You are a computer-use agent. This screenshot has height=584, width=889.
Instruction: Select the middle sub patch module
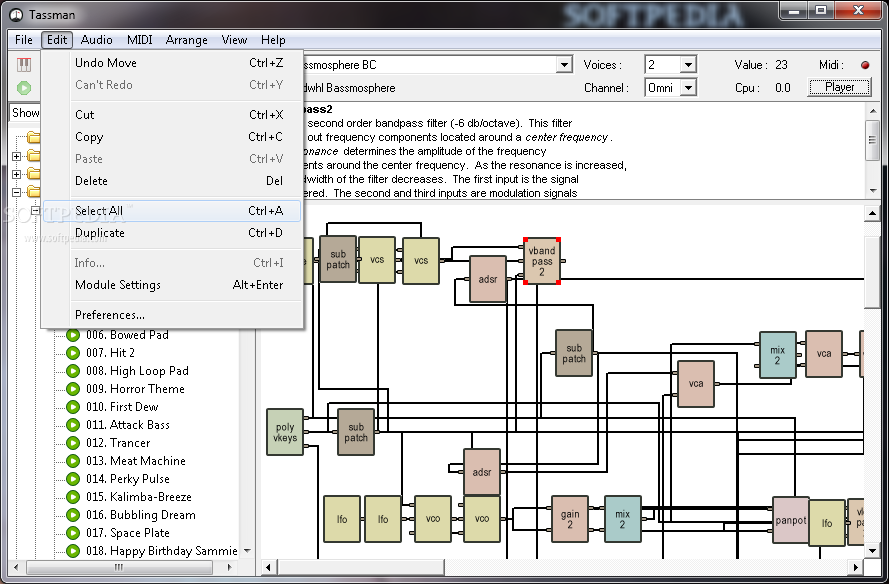574,353
